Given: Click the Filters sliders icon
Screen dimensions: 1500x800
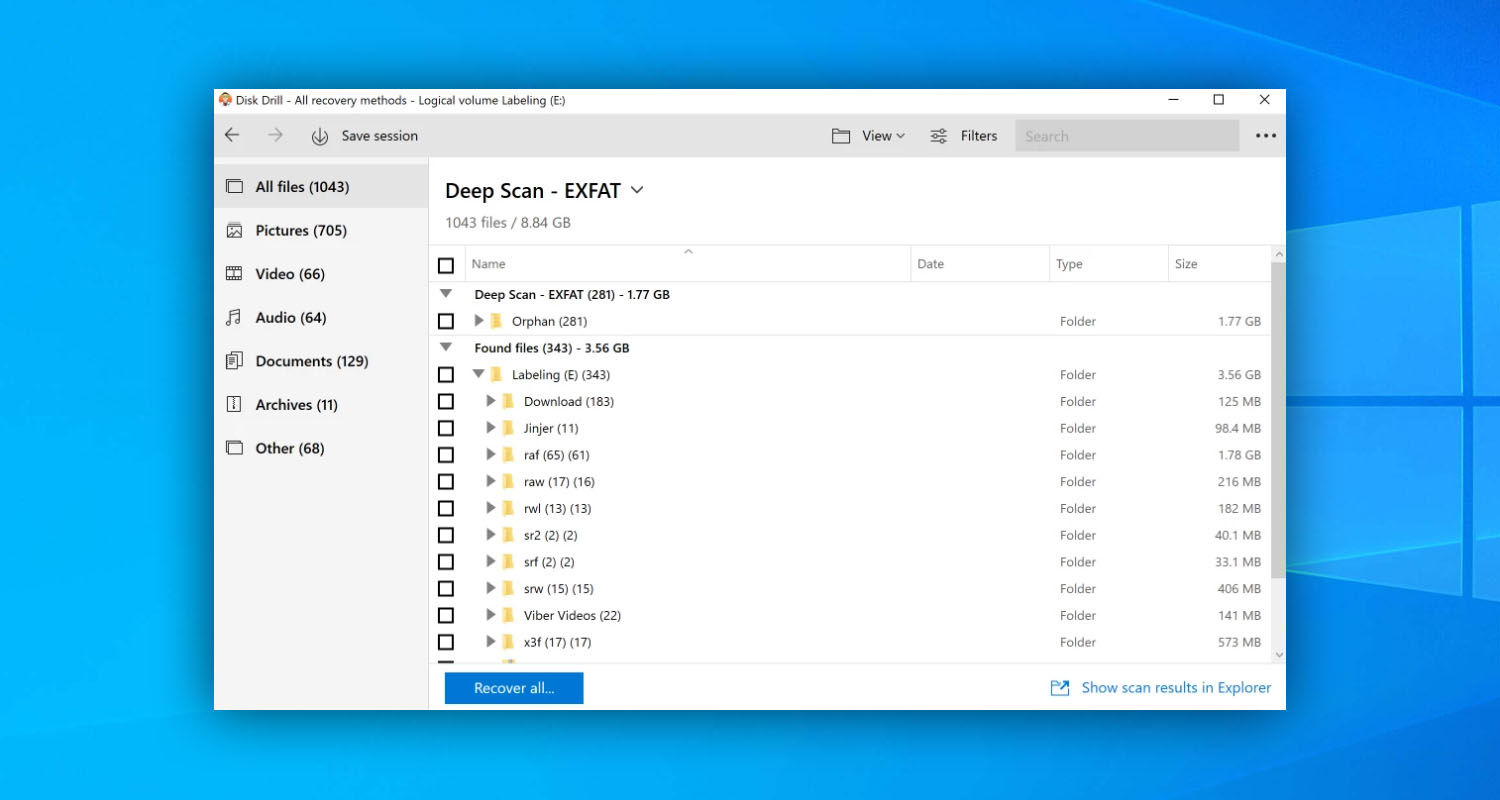Looking at the screenshot, I should click(x=939, y=136).
